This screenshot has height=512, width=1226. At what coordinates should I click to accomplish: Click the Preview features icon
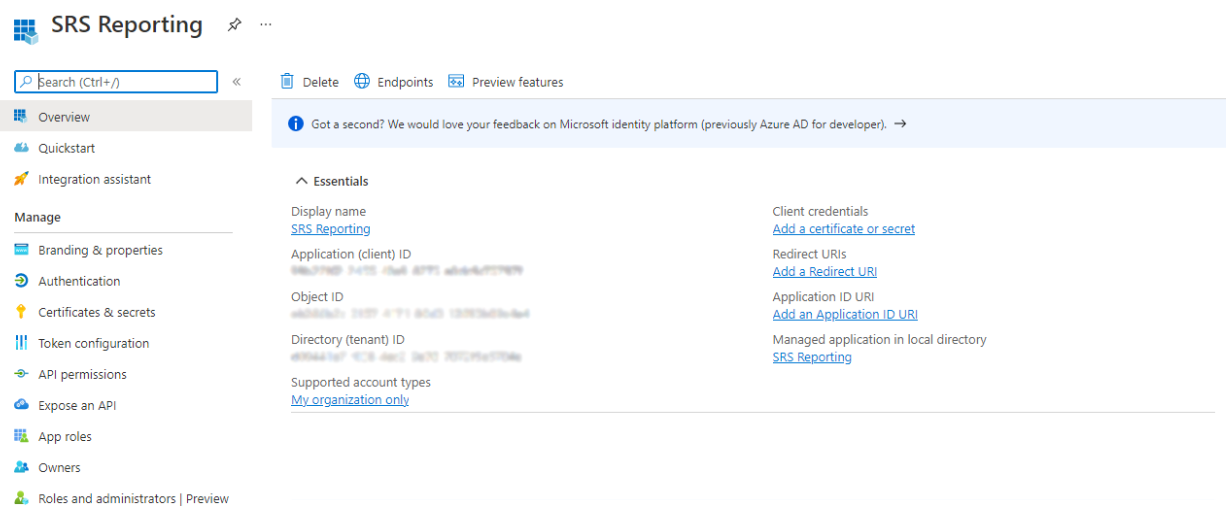456,81
